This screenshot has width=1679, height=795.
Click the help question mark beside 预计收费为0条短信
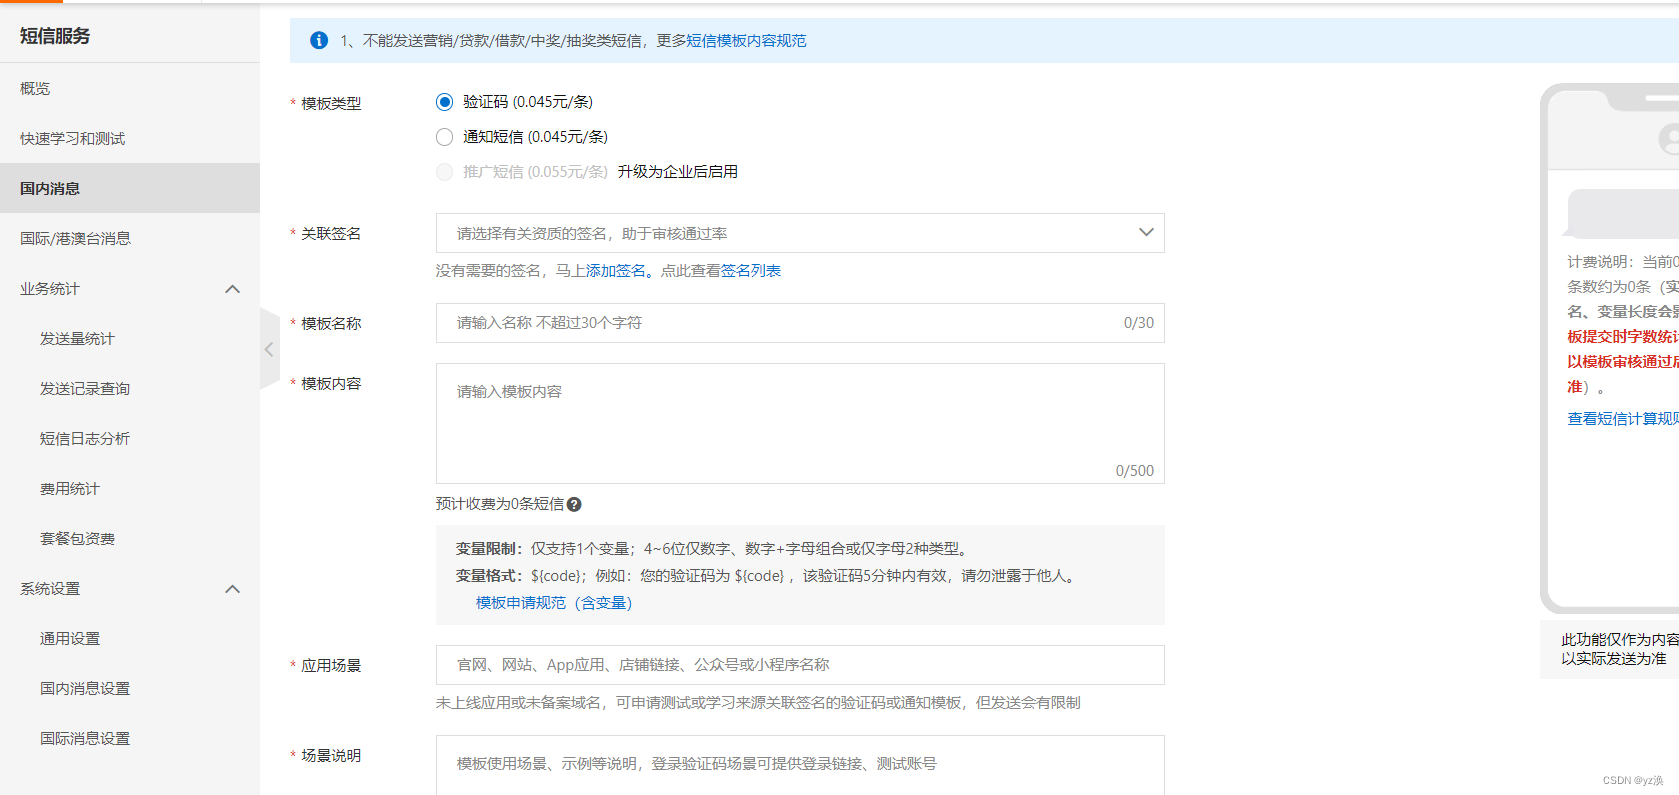pyautogui.click(x=574, y=505)
